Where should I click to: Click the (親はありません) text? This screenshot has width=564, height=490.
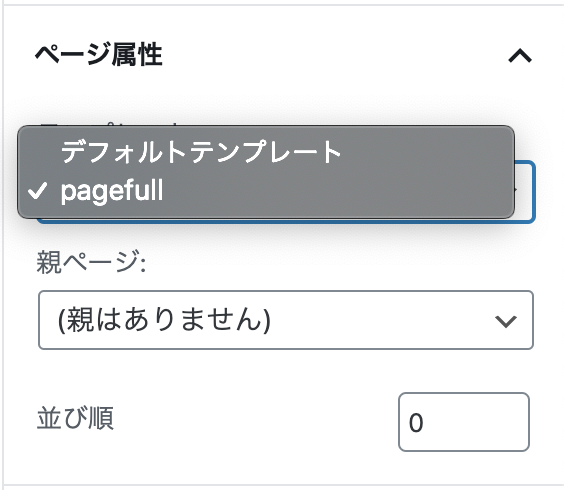pyautogui.click(x=164, y=320)
